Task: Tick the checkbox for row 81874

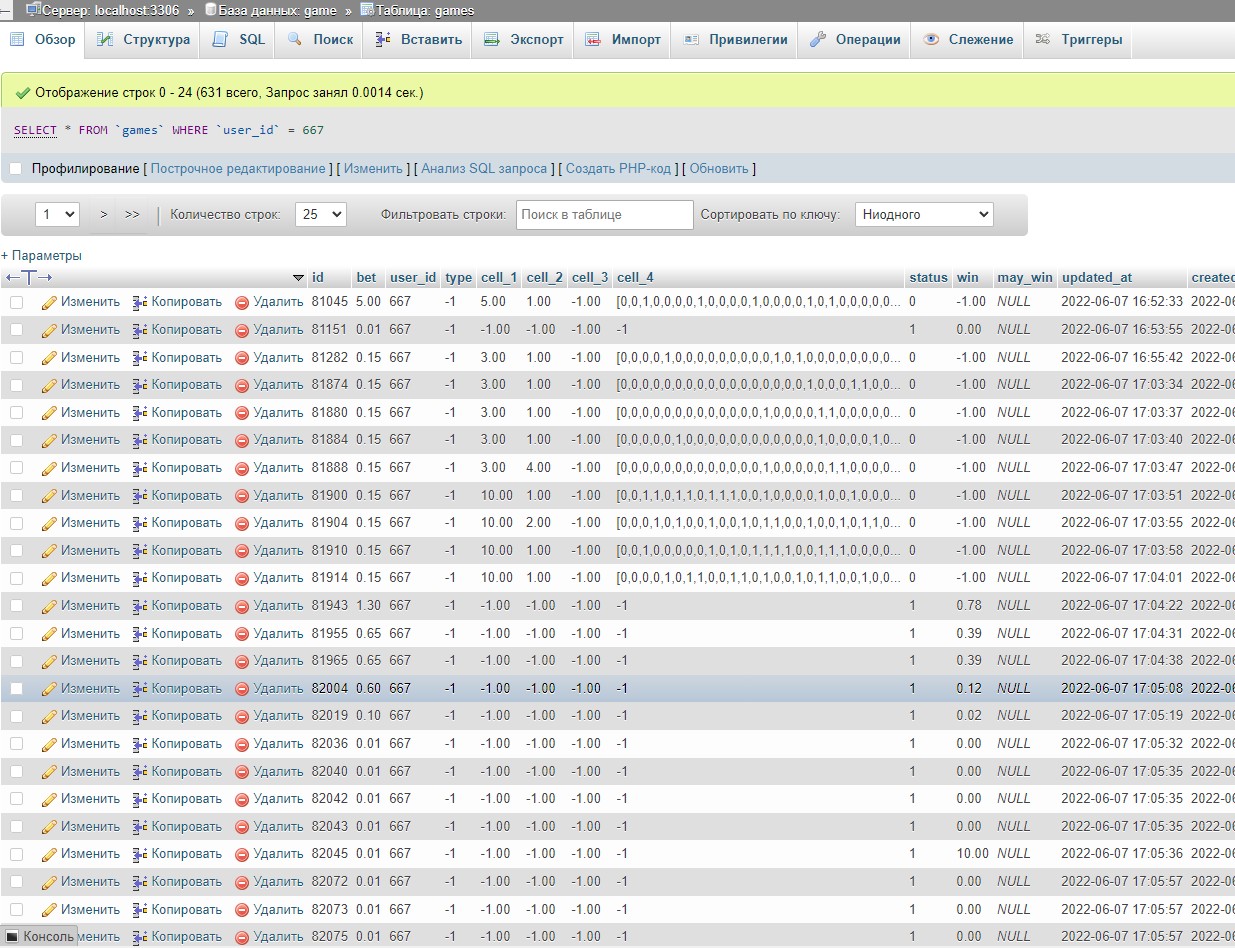Action: [x=16, y=385]
